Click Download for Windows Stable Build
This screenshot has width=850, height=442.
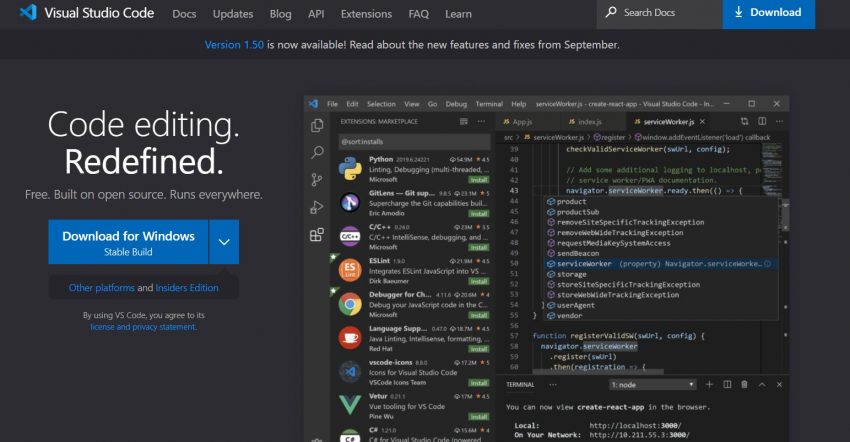[128, 242]
